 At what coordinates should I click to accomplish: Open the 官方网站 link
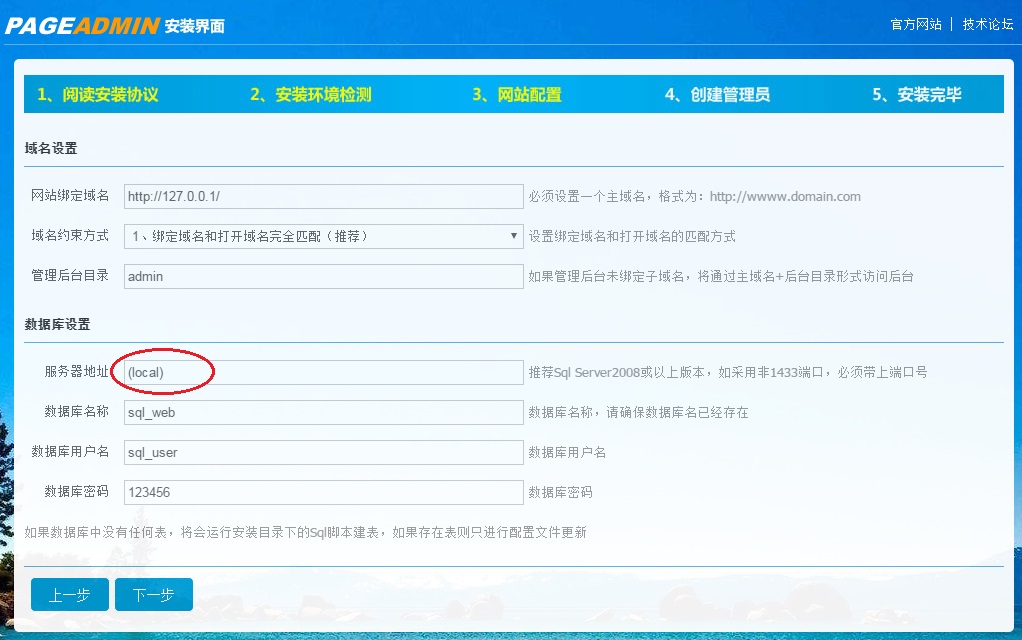[915, 25]
